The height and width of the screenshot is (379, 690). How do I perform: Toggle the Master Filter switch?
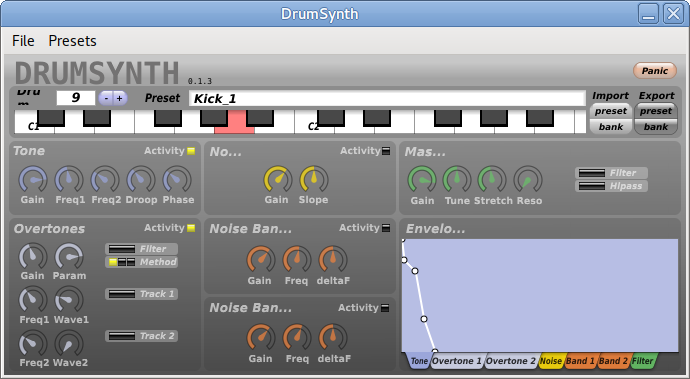click(x=611, y=173)
